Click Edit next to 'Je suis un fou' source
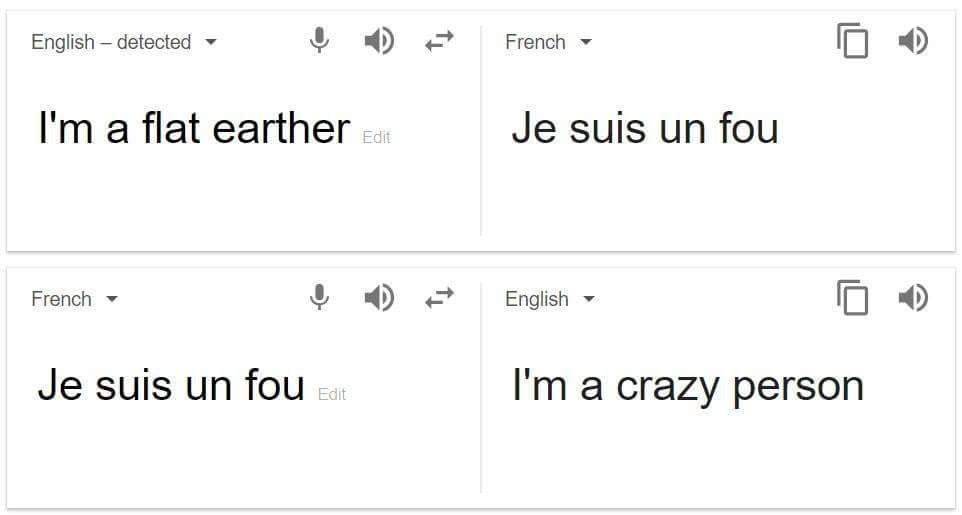 point(332,393)
